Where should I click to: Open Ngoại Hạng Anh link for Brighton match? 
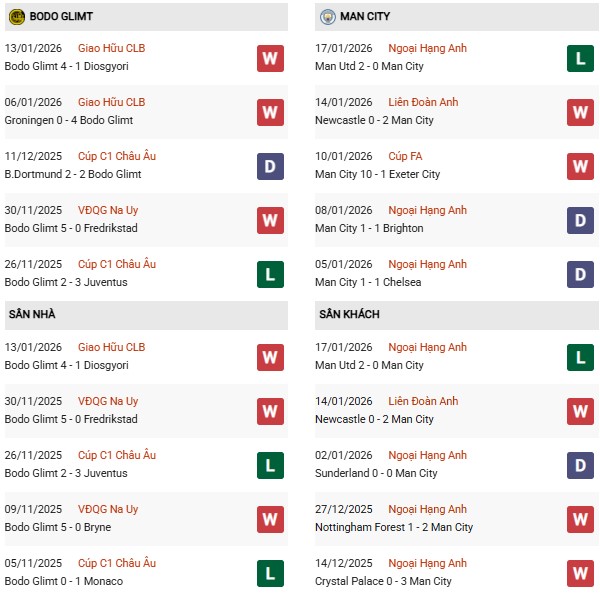click(428, 210)
